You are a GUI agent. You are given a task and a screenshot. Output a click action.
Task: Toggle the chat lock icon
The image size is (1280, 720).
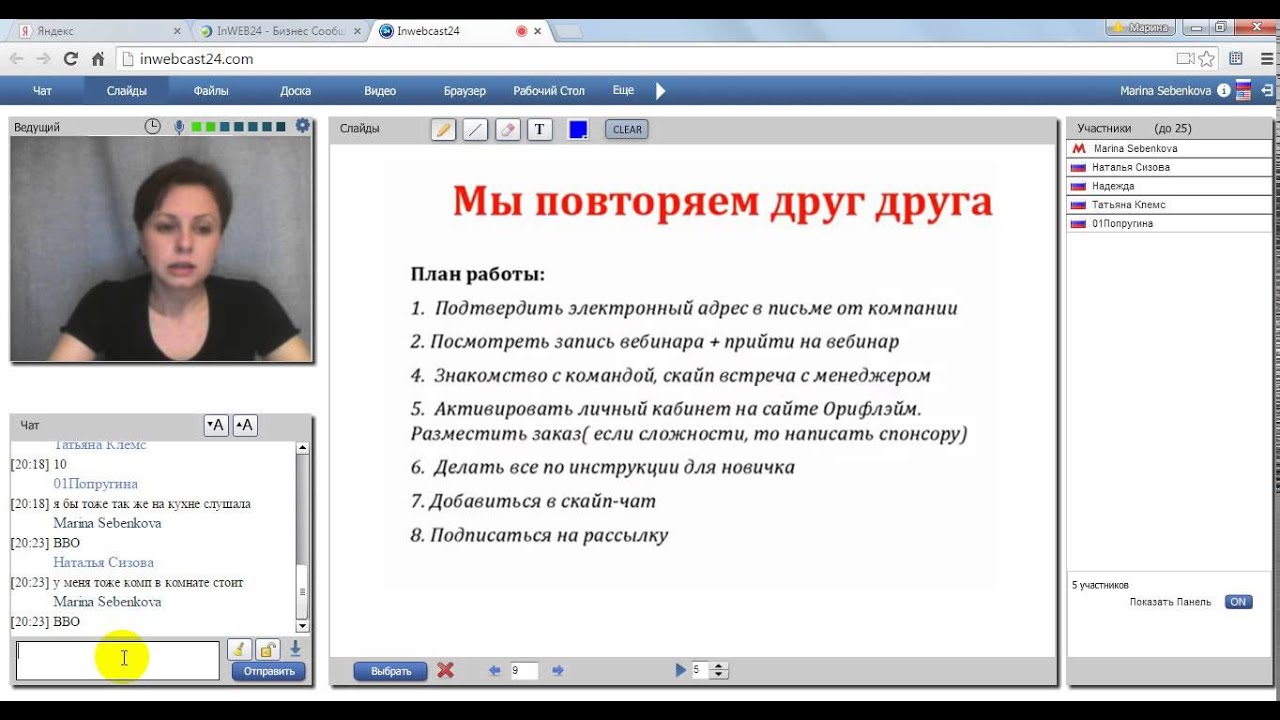(267, 649)
